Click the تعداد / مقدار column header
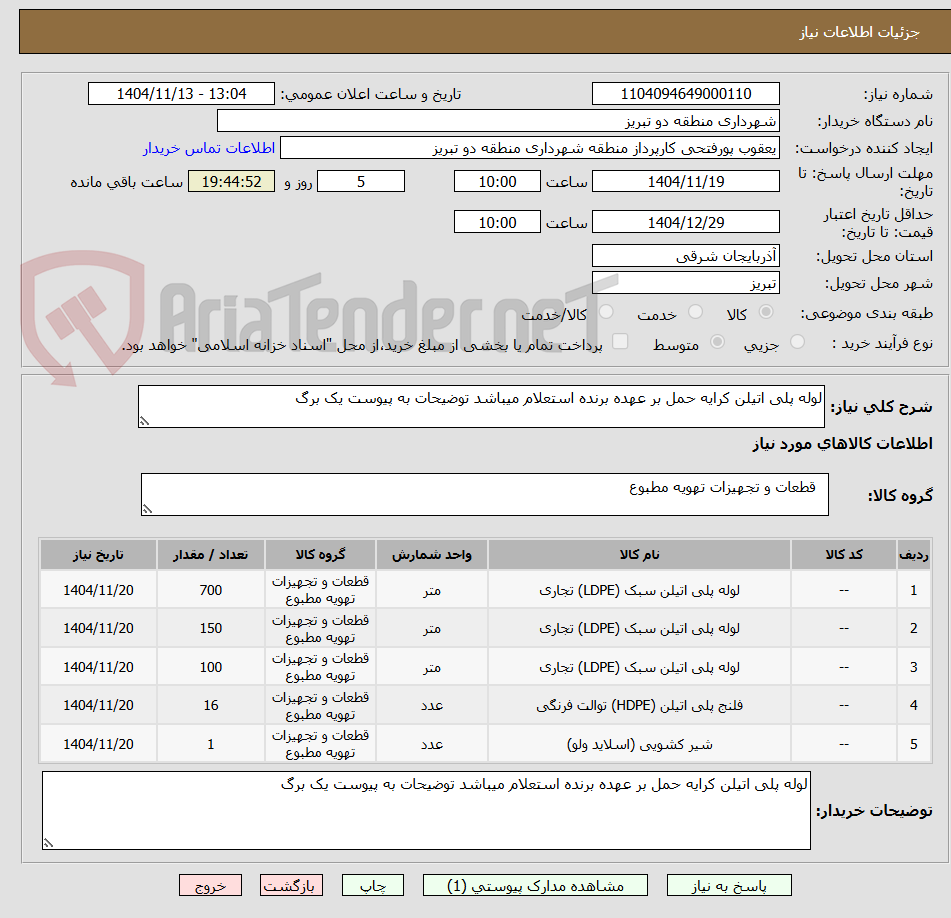This screenshot has width=951, height=918. tap(210, 554)
